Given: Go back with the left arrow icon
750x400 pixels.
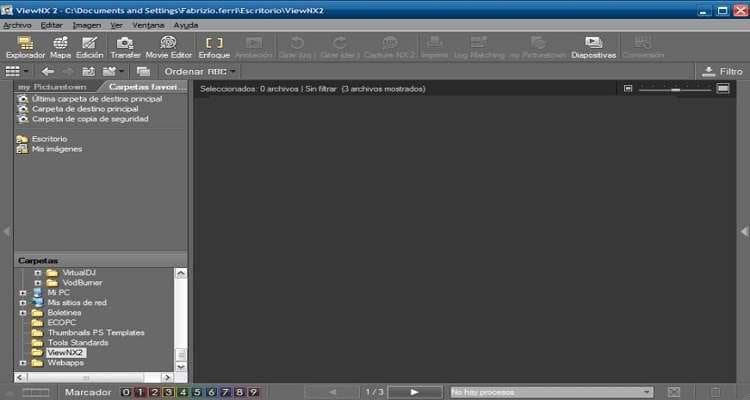Looking at the screenshot, I should pos(47,71).
